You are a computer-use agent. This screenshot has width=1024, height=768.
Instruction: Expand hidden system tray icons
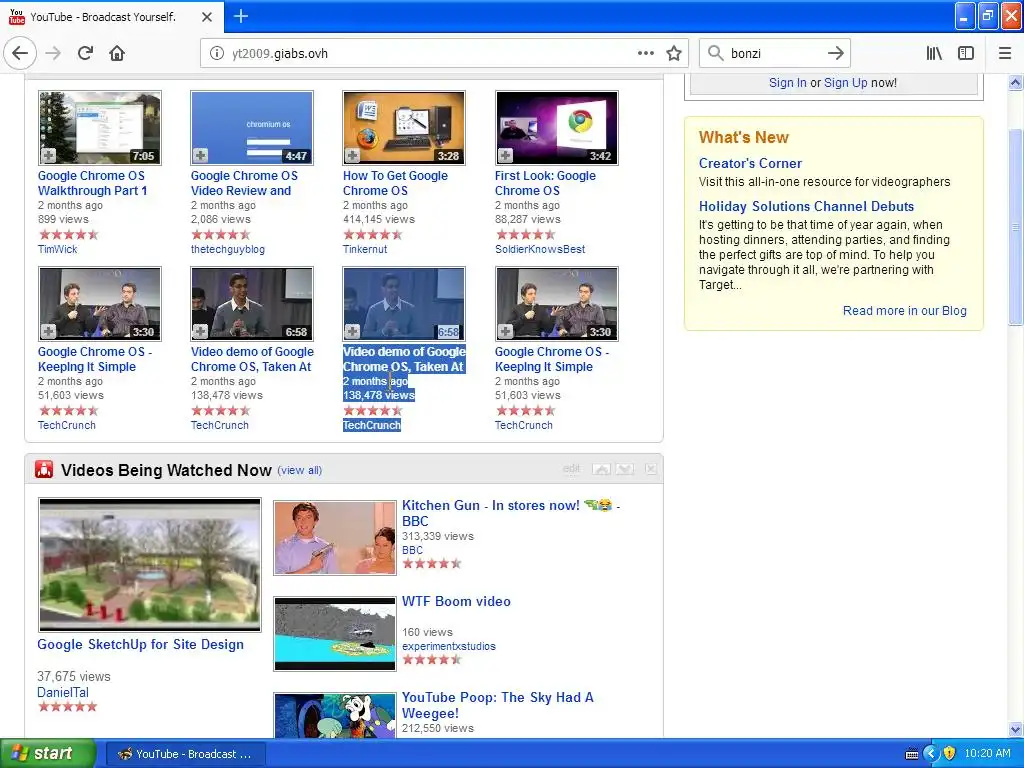[931, 754]
